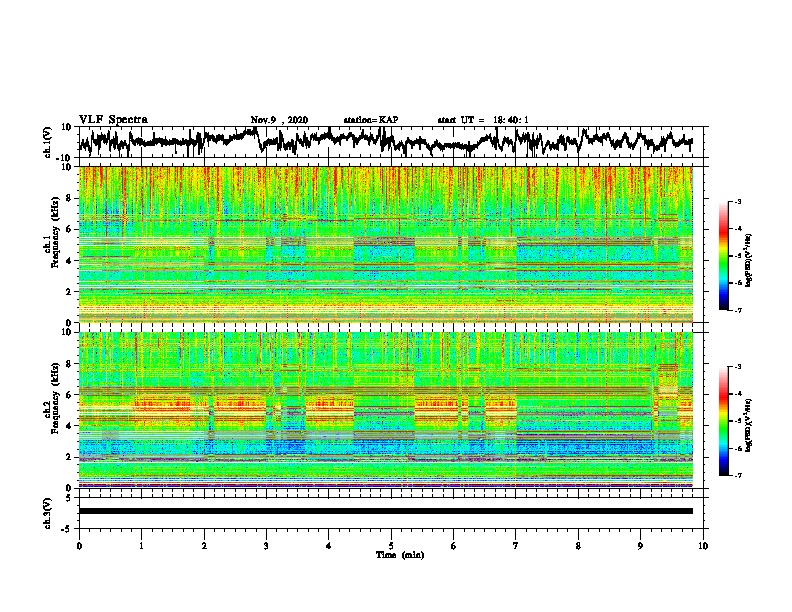Click the "8" kHz tick on ch.1 spectrogram

tap(69, 198)
